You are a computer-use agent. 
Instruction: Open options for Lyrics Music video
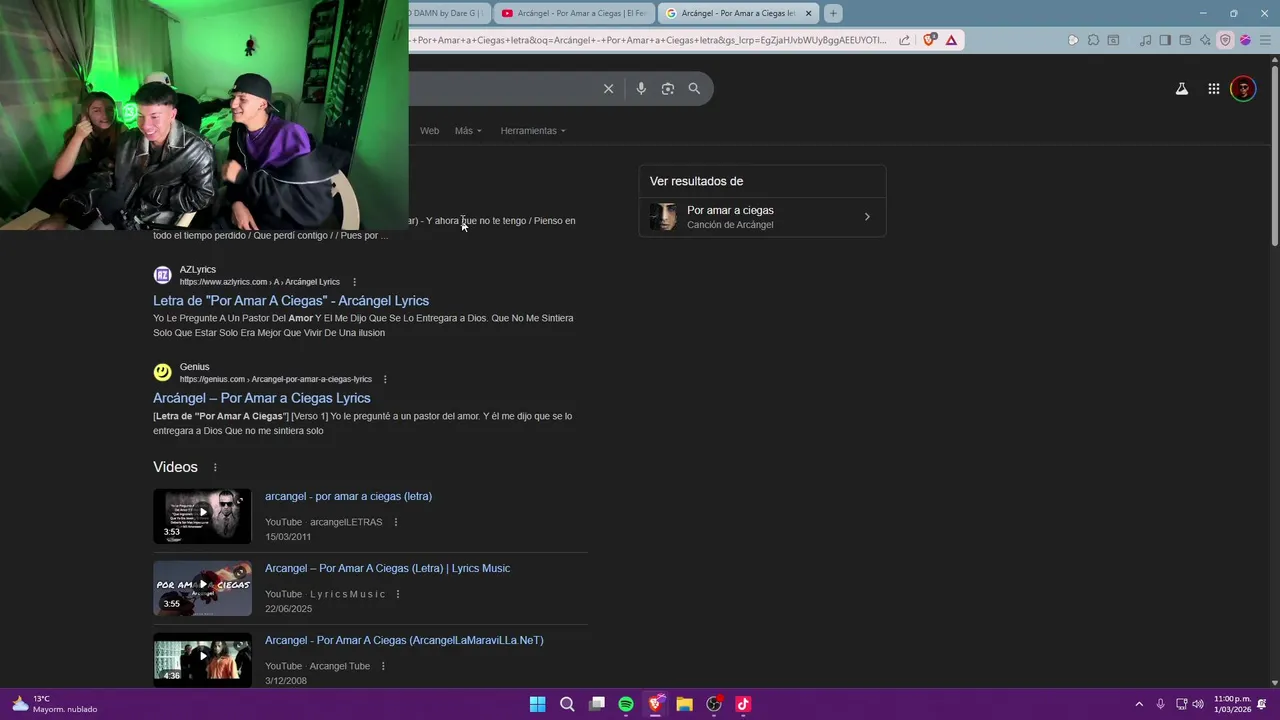(x=398, y=594)
